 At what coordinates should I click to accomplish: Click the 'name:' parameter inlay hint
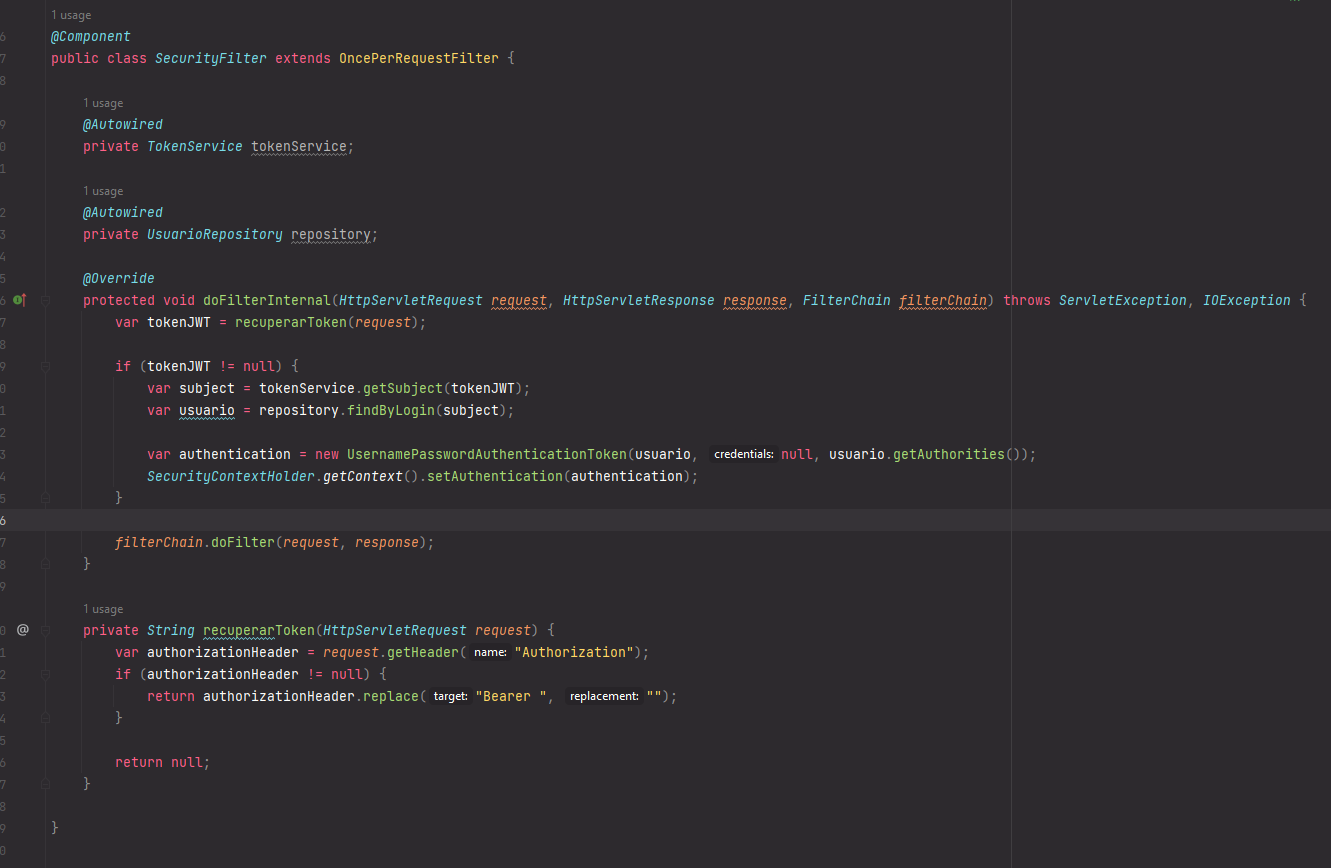click(x=490, y=652)
